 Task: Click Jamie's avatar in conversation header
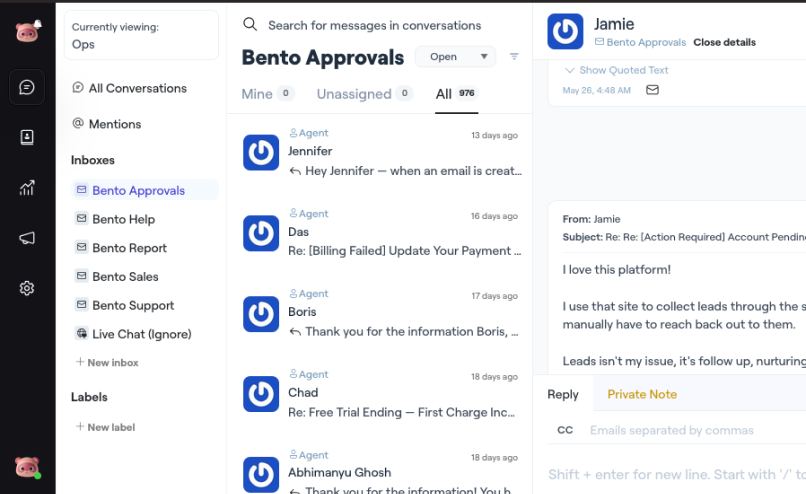[565, 31]
